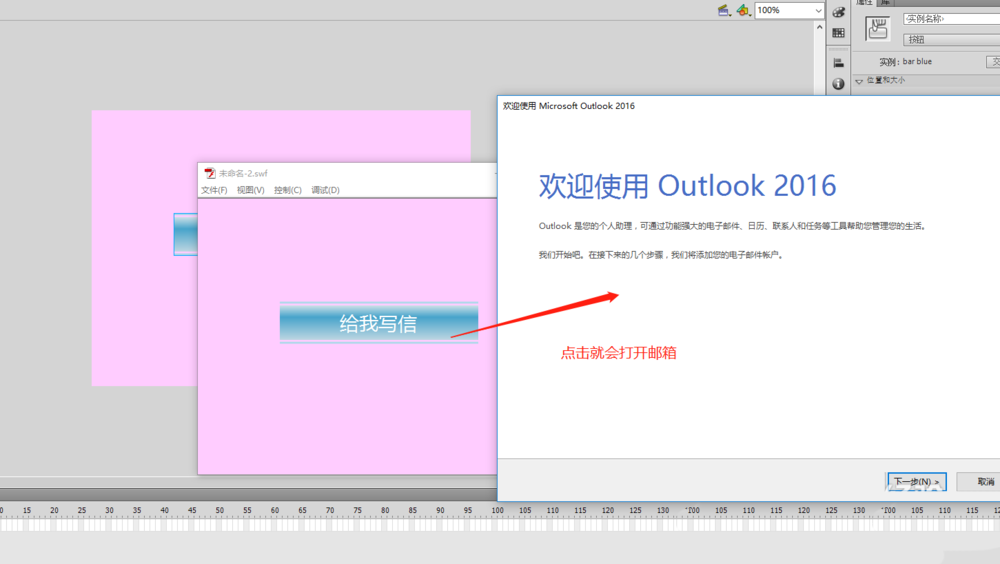Click the stage scrollbar up arrow
This screenshot has height=564, width=1000.
(820, 27)
